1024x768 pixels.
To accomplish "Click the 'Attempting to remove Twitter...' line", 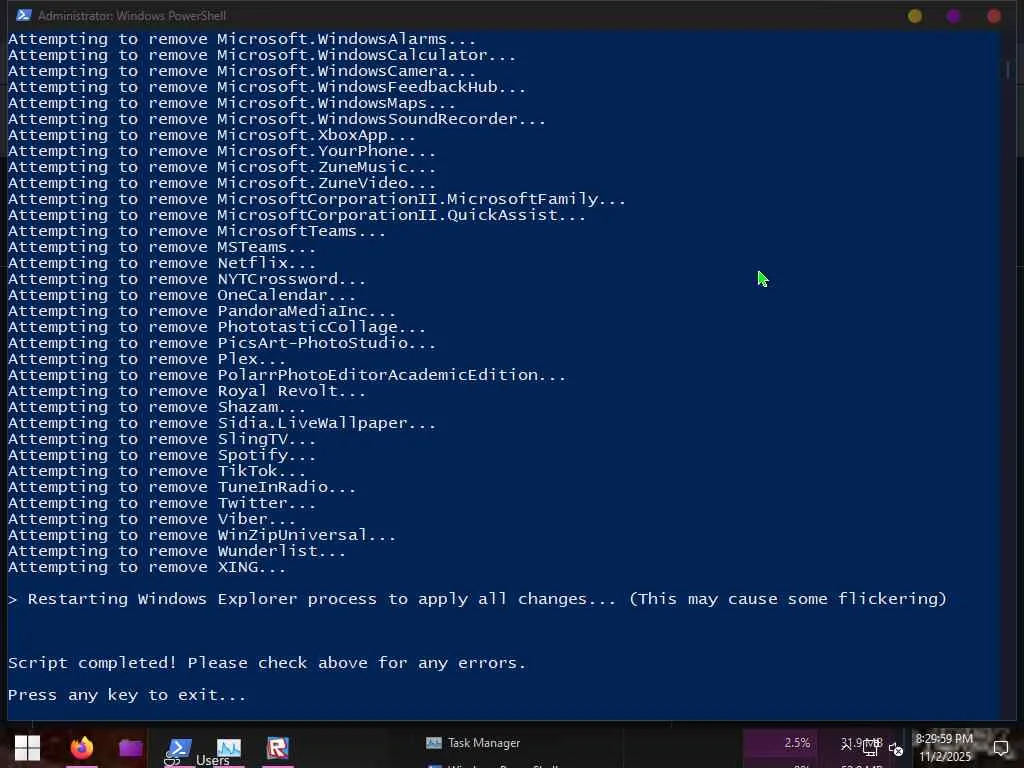I will click(162, 503).
